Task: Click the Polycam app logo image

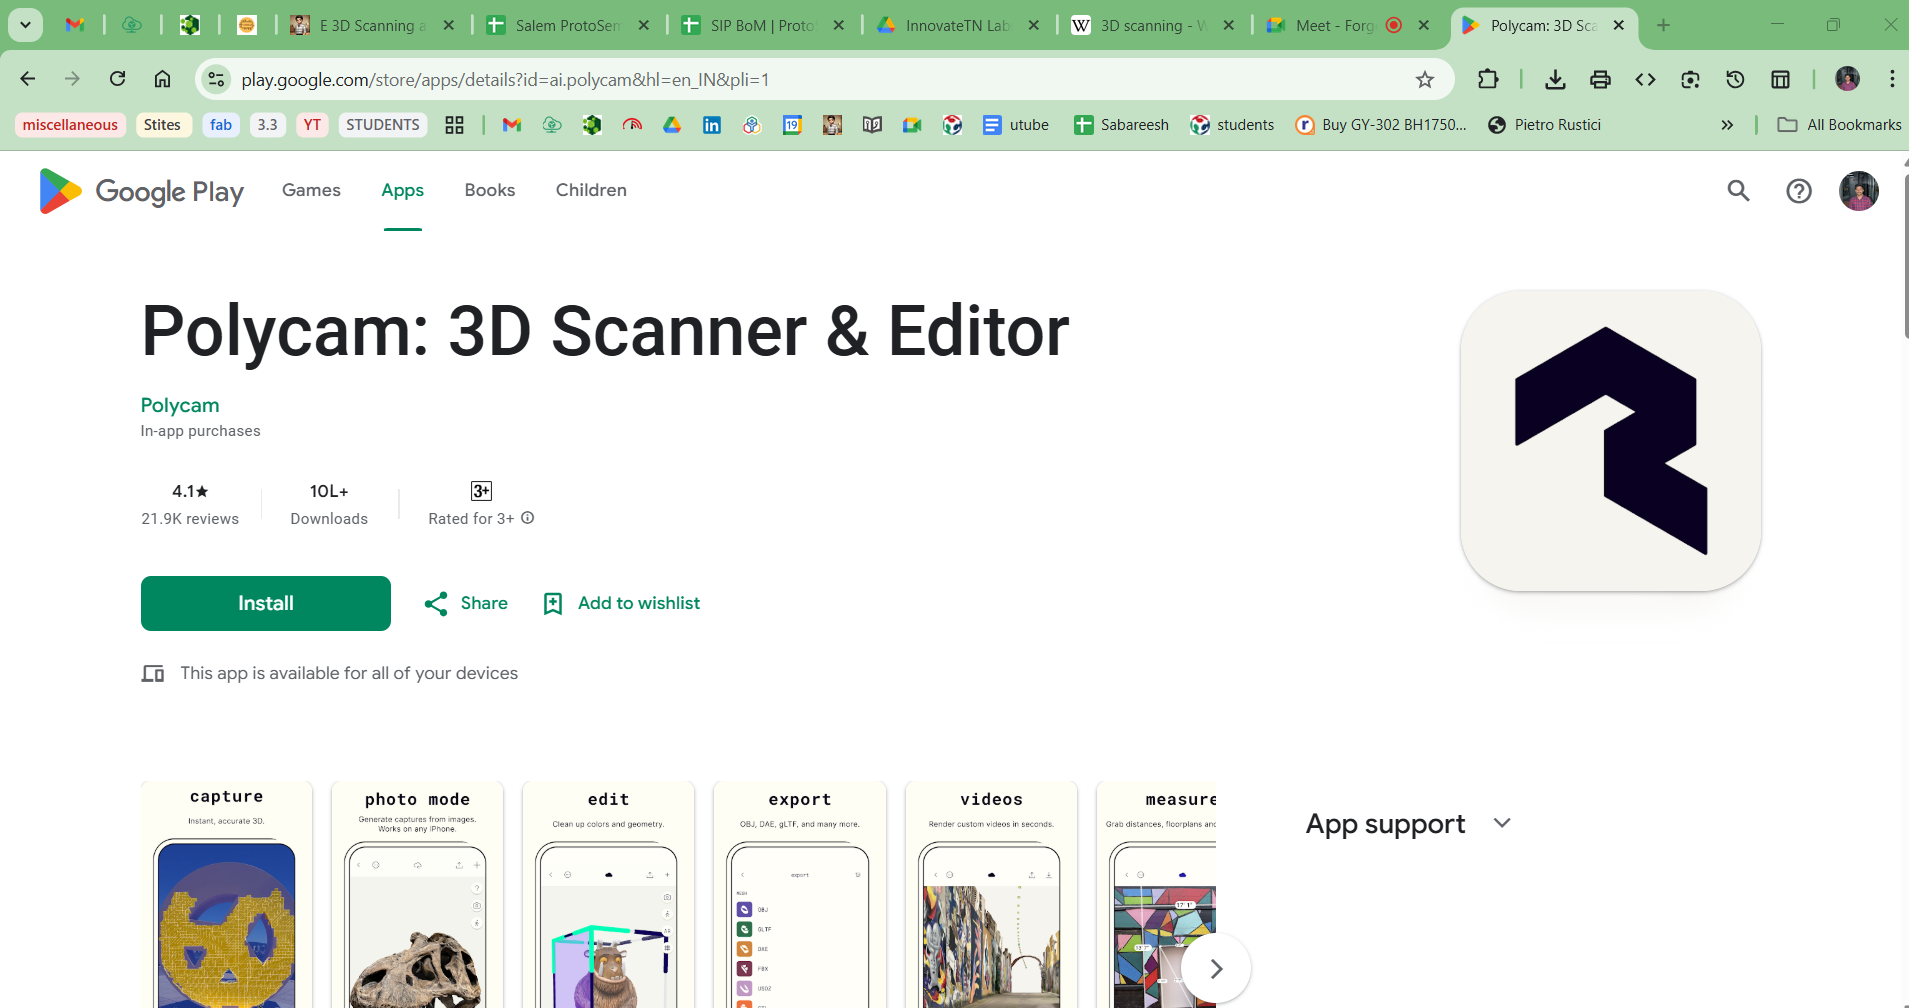Action: pyautogui.click(x=1610, y=441)
